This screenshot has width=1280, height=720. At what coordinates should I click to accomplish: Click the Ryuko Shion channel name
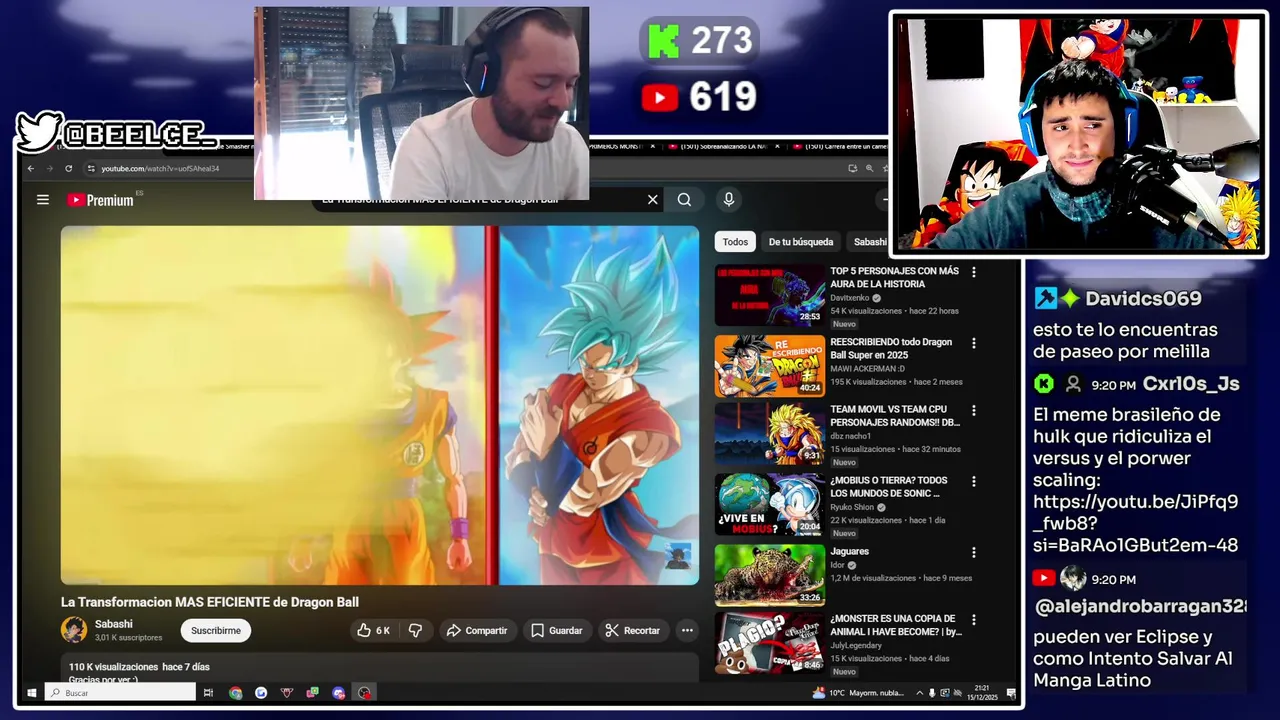[x=852, y=507]
